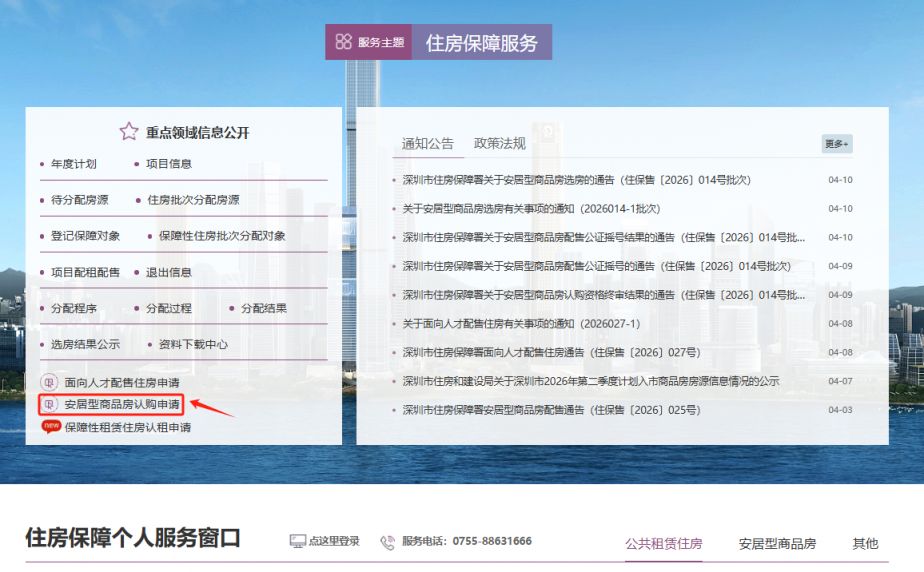924x572 pixels.
Task: Click the 服务主题 grid icon
Action: point(344,41)
